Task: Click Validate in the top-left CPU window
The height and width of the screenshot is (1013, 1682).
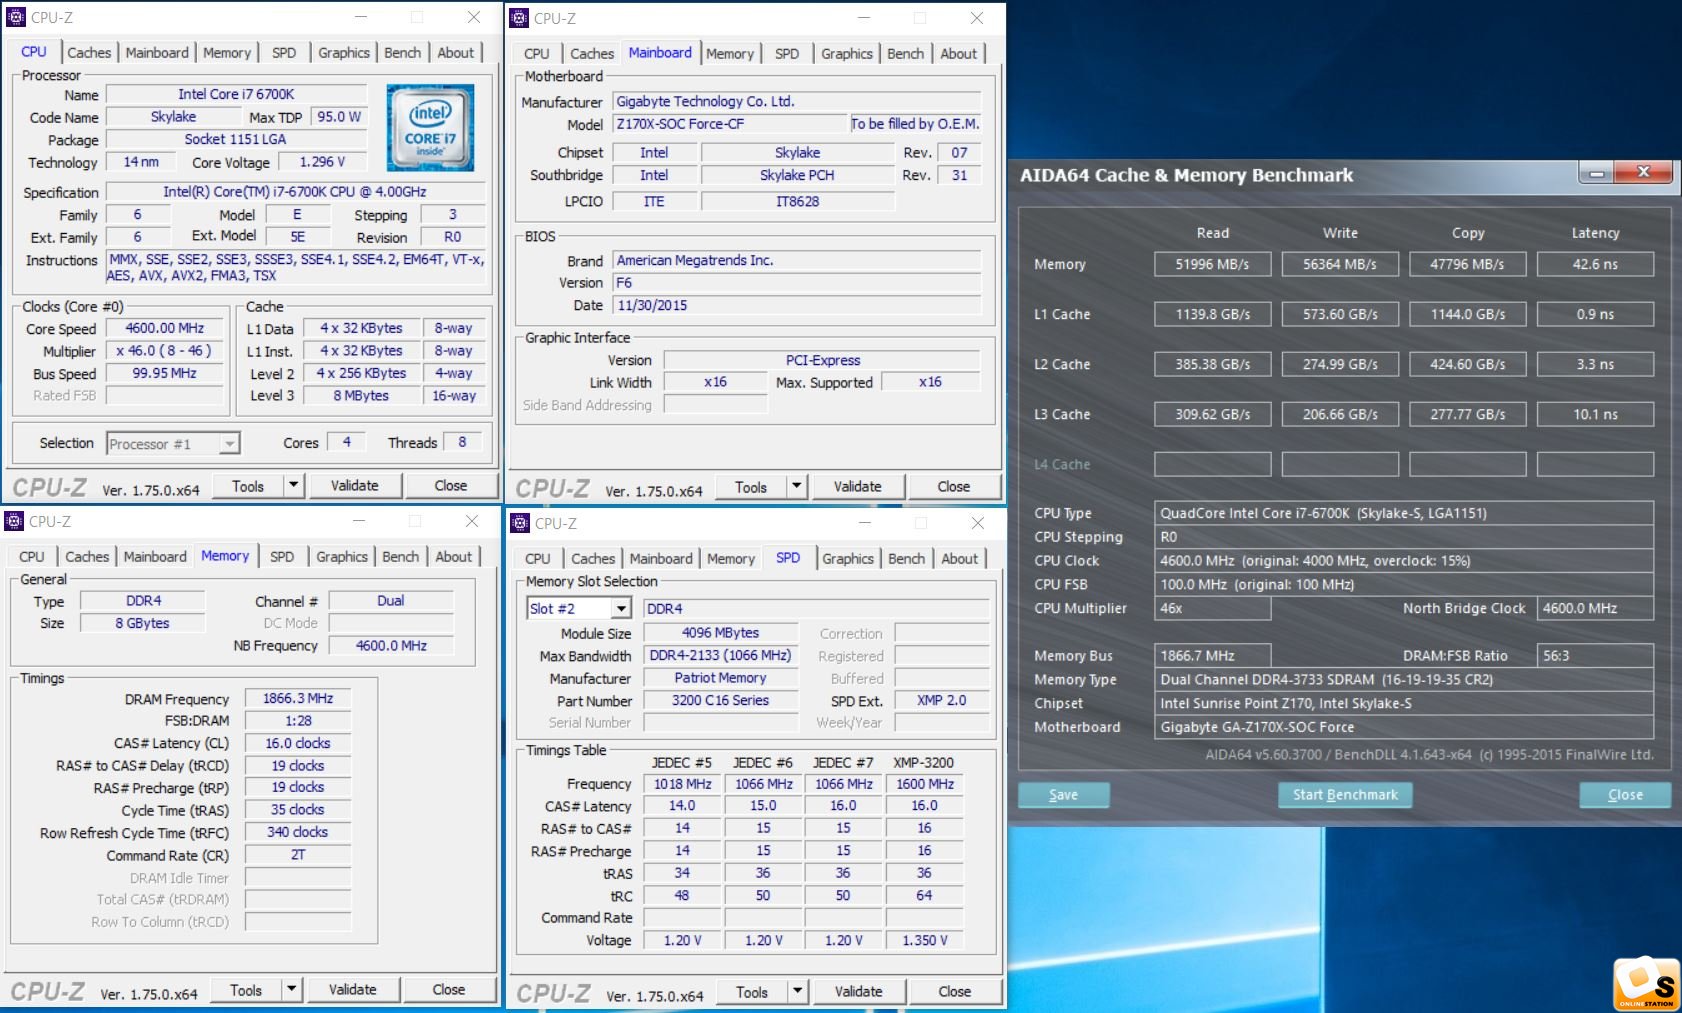Action: click(x=355, y=486)
